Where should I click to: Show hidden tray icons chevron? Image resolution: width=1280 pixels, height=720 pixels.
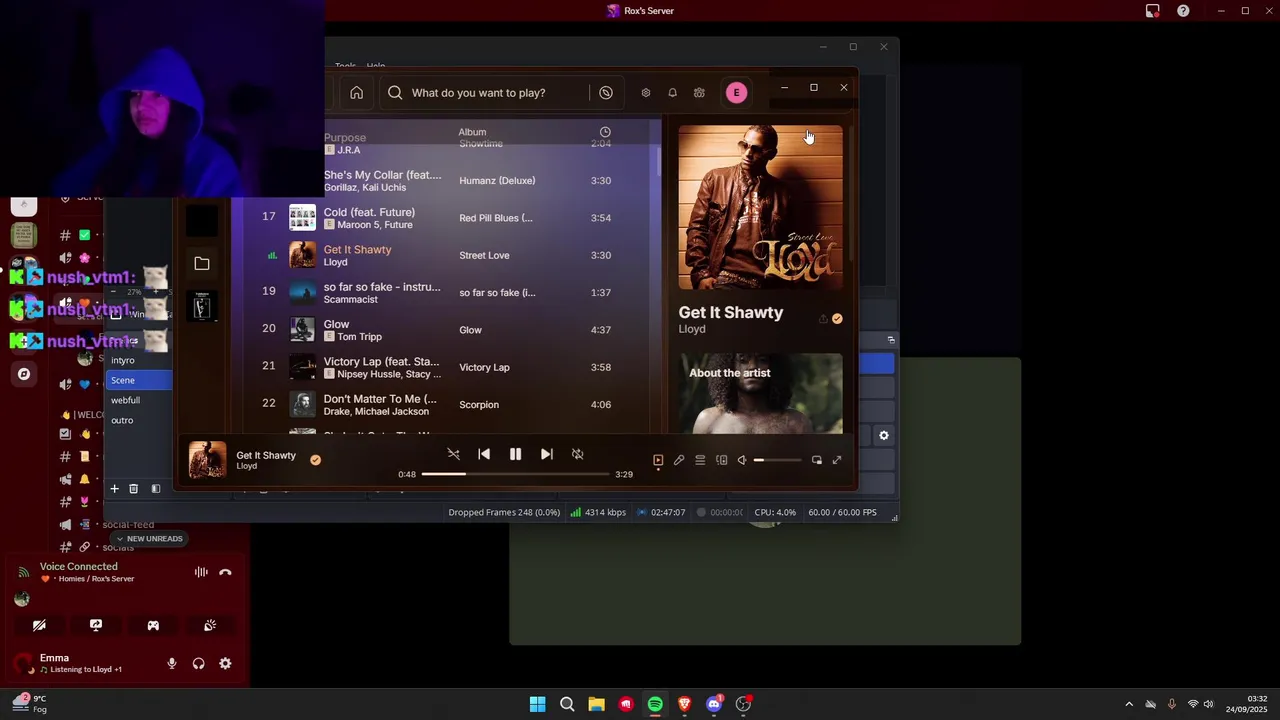tap(1129, 704)
